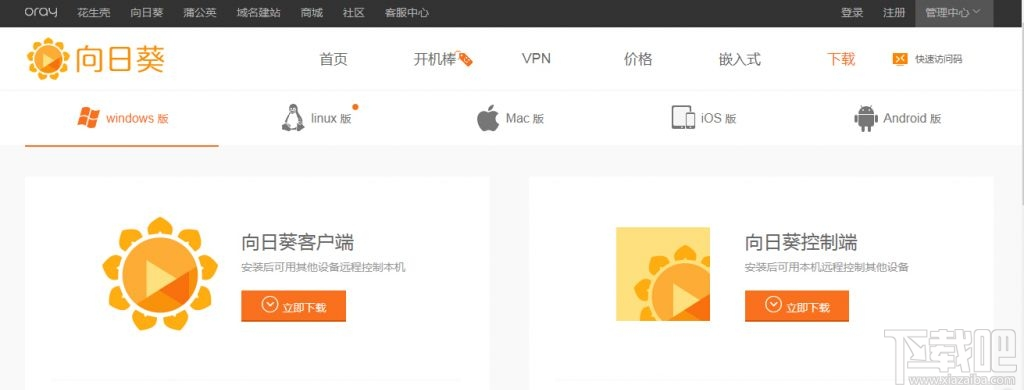Switch to Mac 版 tab
This screenshot has width=1024, height=390.
(524, 119)
